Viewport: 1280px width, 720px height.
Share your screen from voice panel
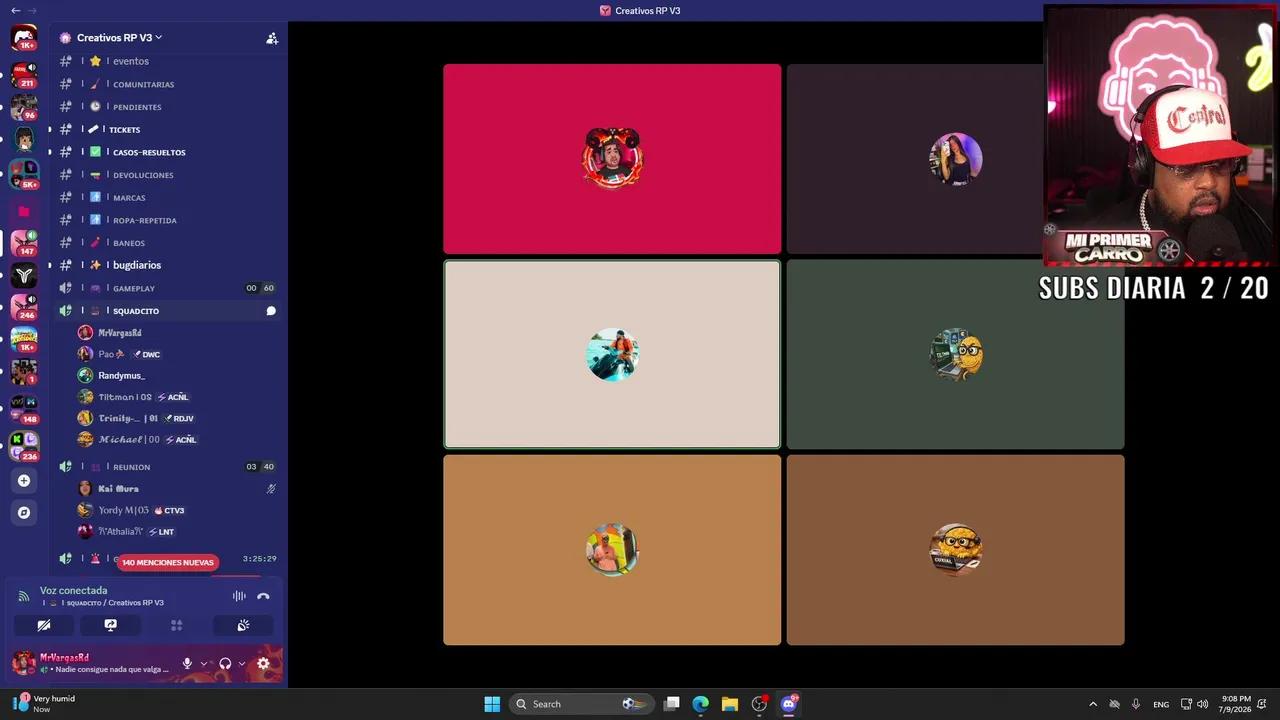[110, 625]
